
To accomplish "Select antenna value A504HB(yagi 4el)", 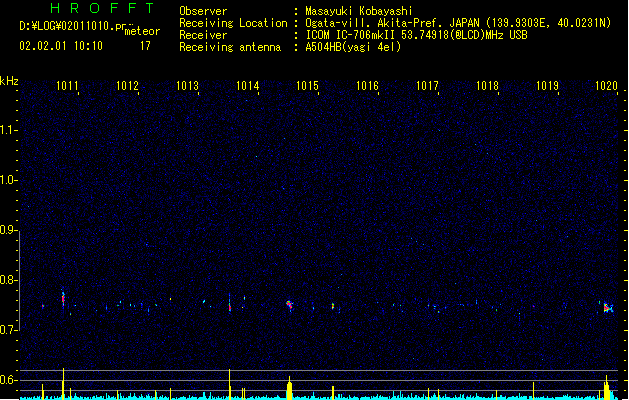I will (353, 47).
